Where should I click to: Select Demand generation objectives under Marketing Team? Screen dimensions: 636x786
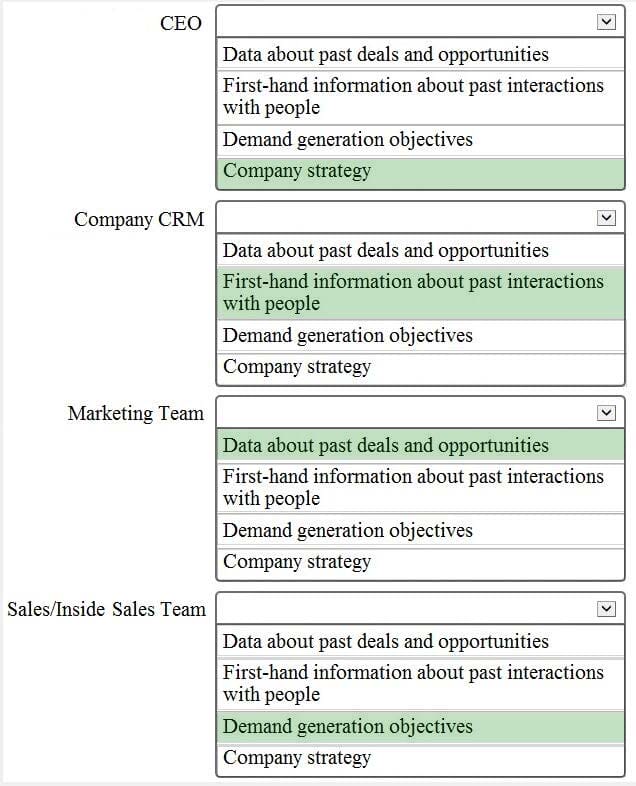(x=420, y=530)
